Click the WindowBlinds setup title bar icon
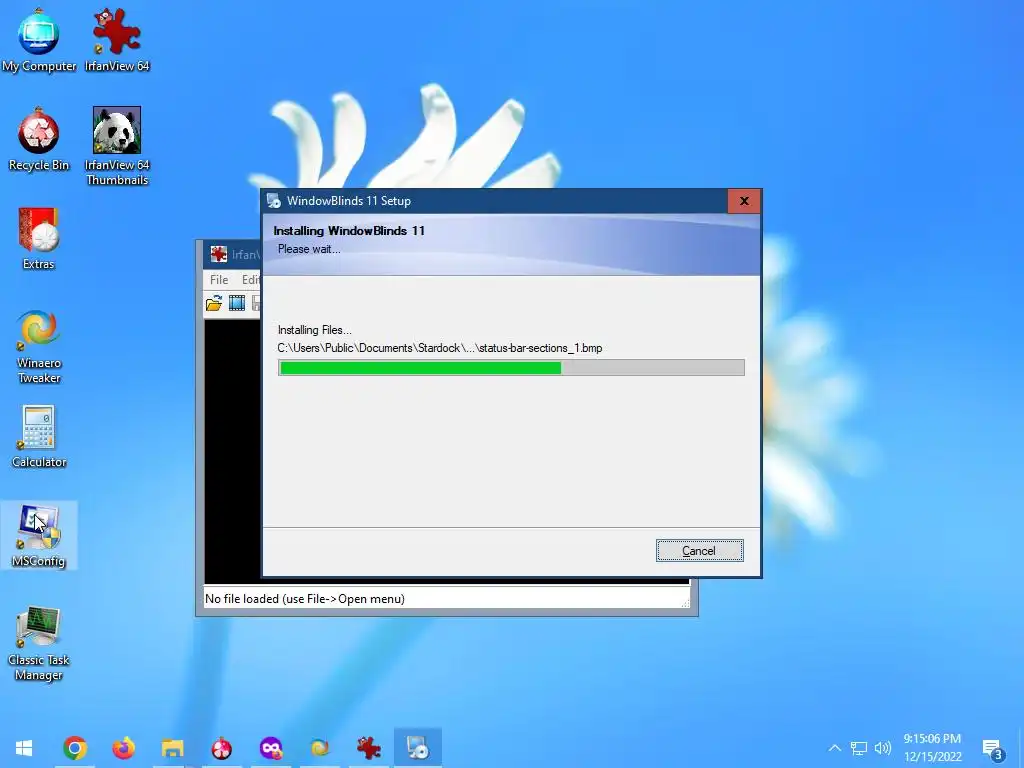The image size is (1024, 768). [274, 201]
